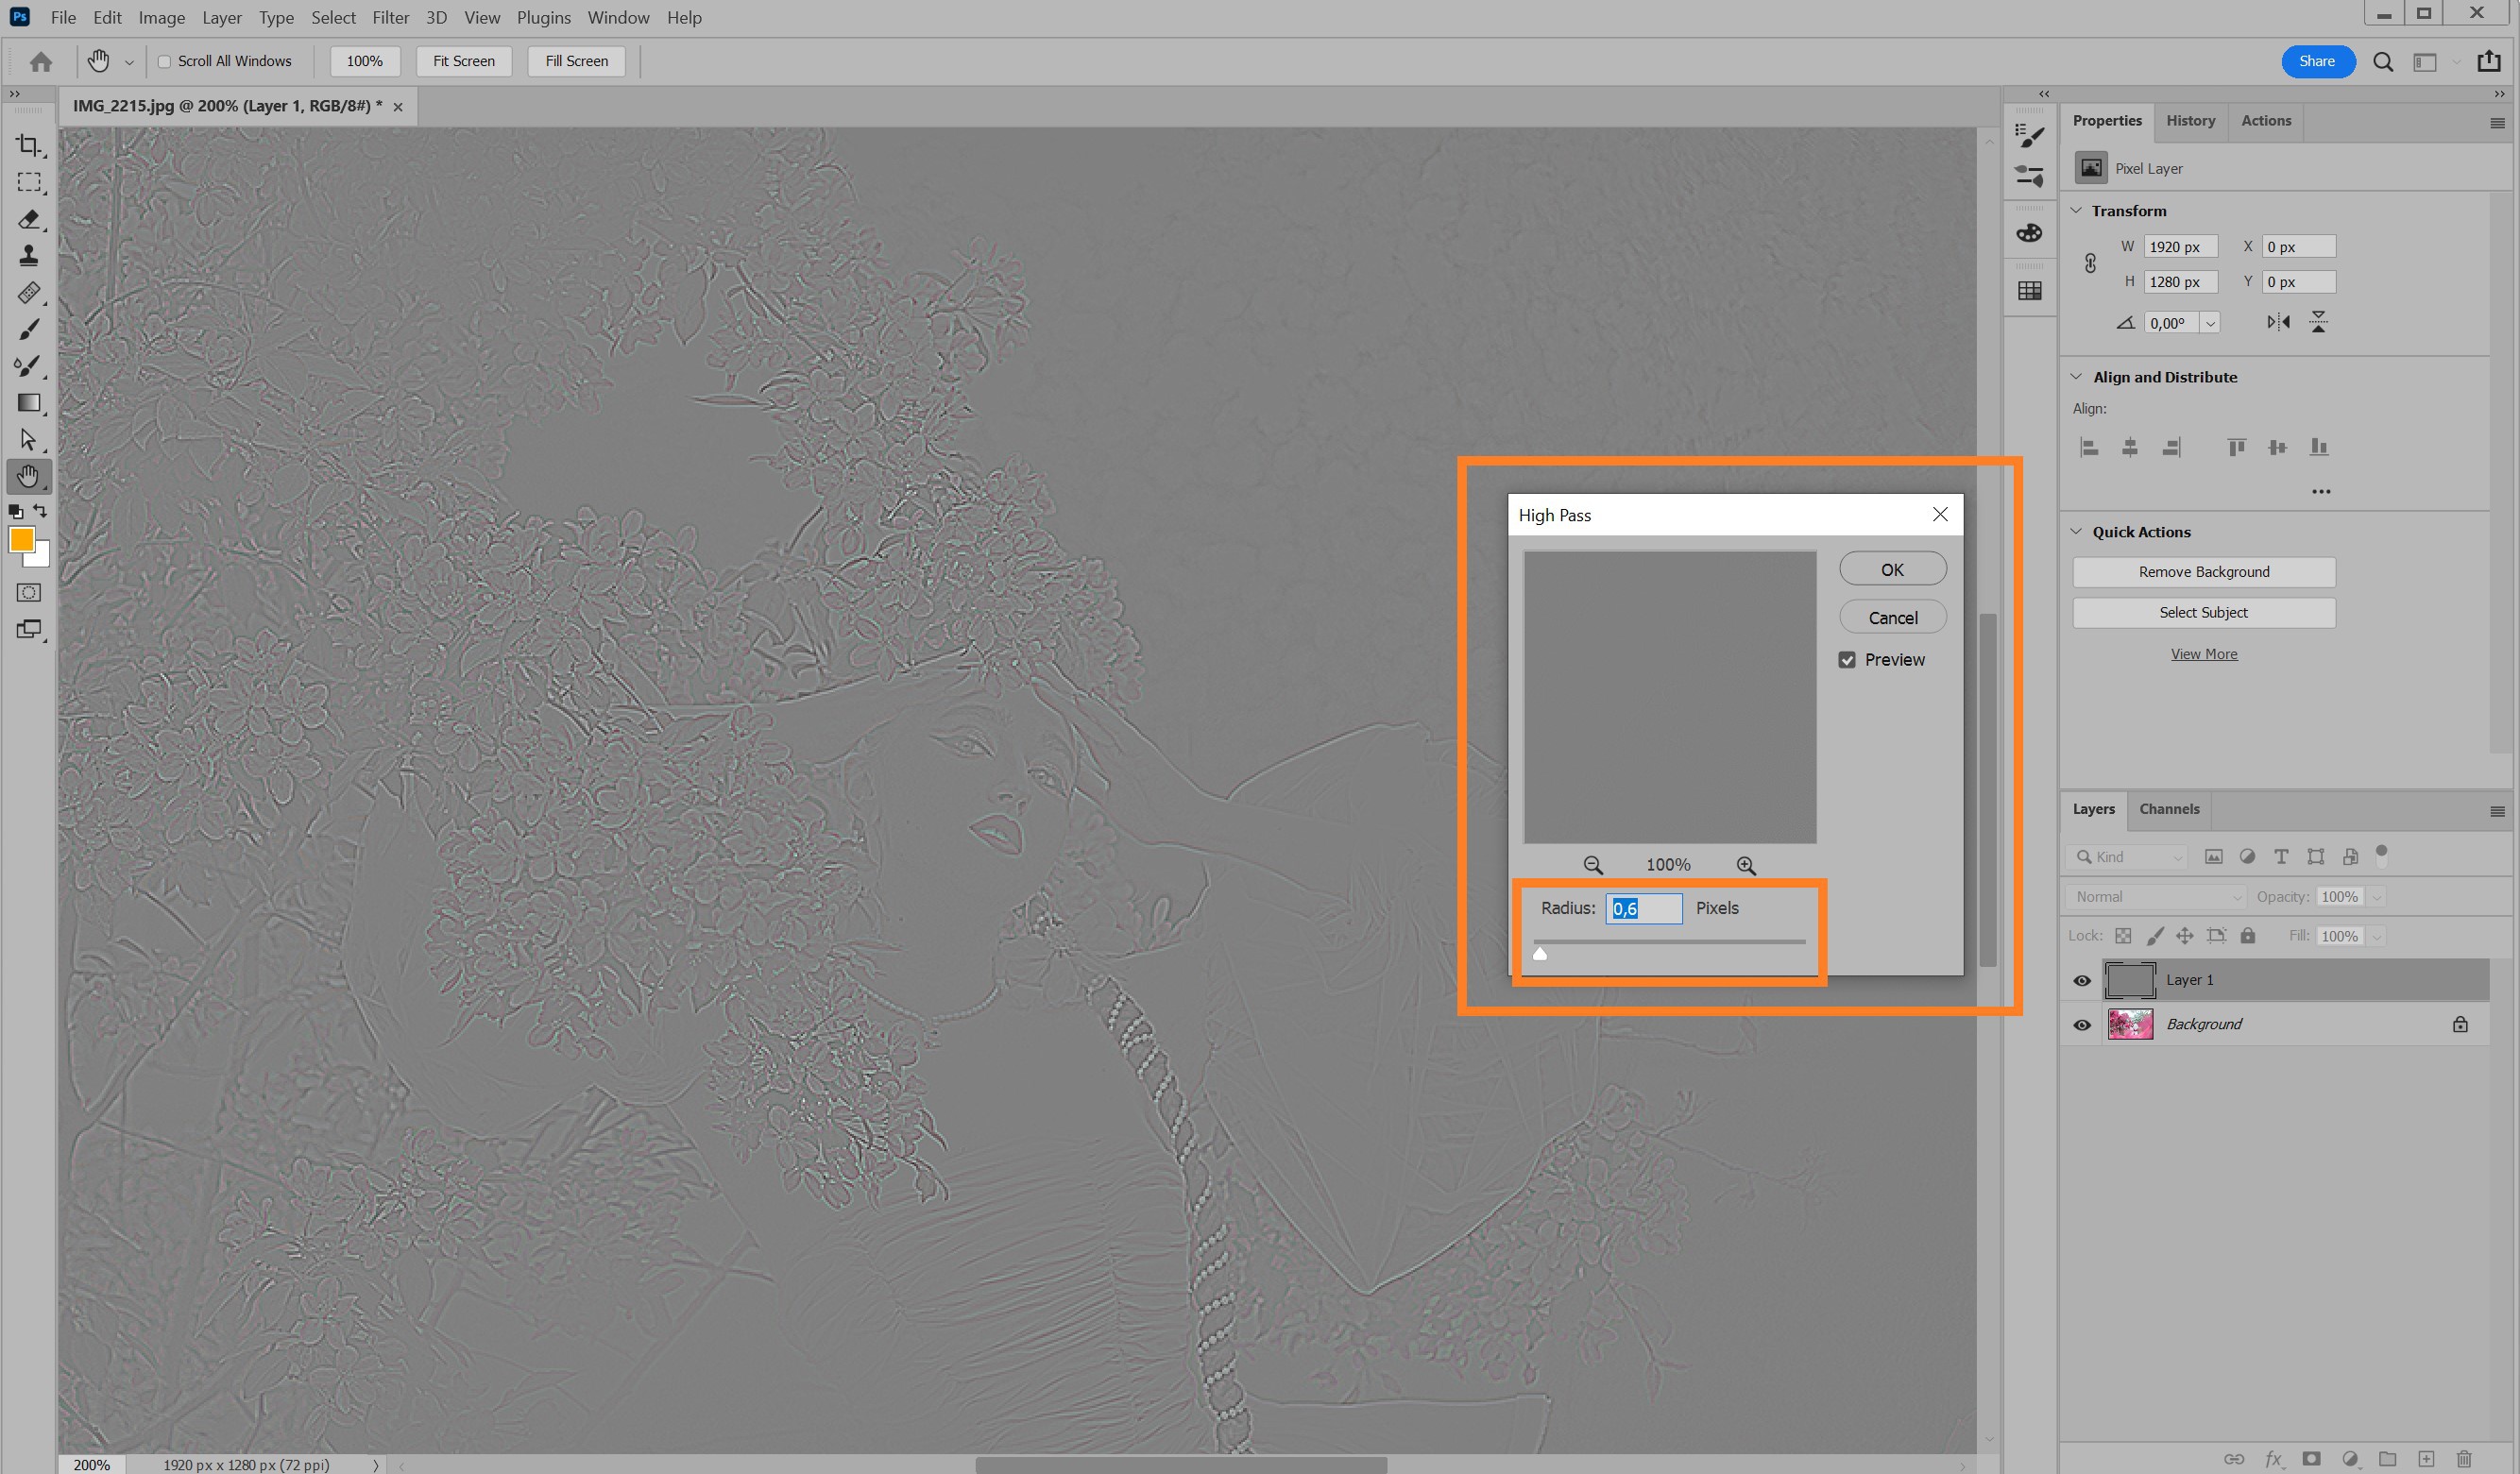Screen dimensions: 2520x1474
Task: Enable Scroll All Windows checkbox
Action: pyautogui.click(x=164, y=62)
